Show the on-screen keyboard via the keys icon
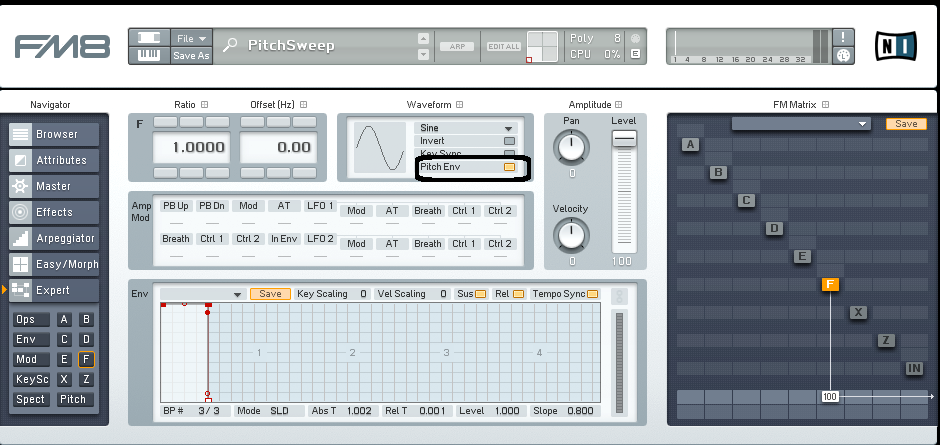 (x=149, y=55)
